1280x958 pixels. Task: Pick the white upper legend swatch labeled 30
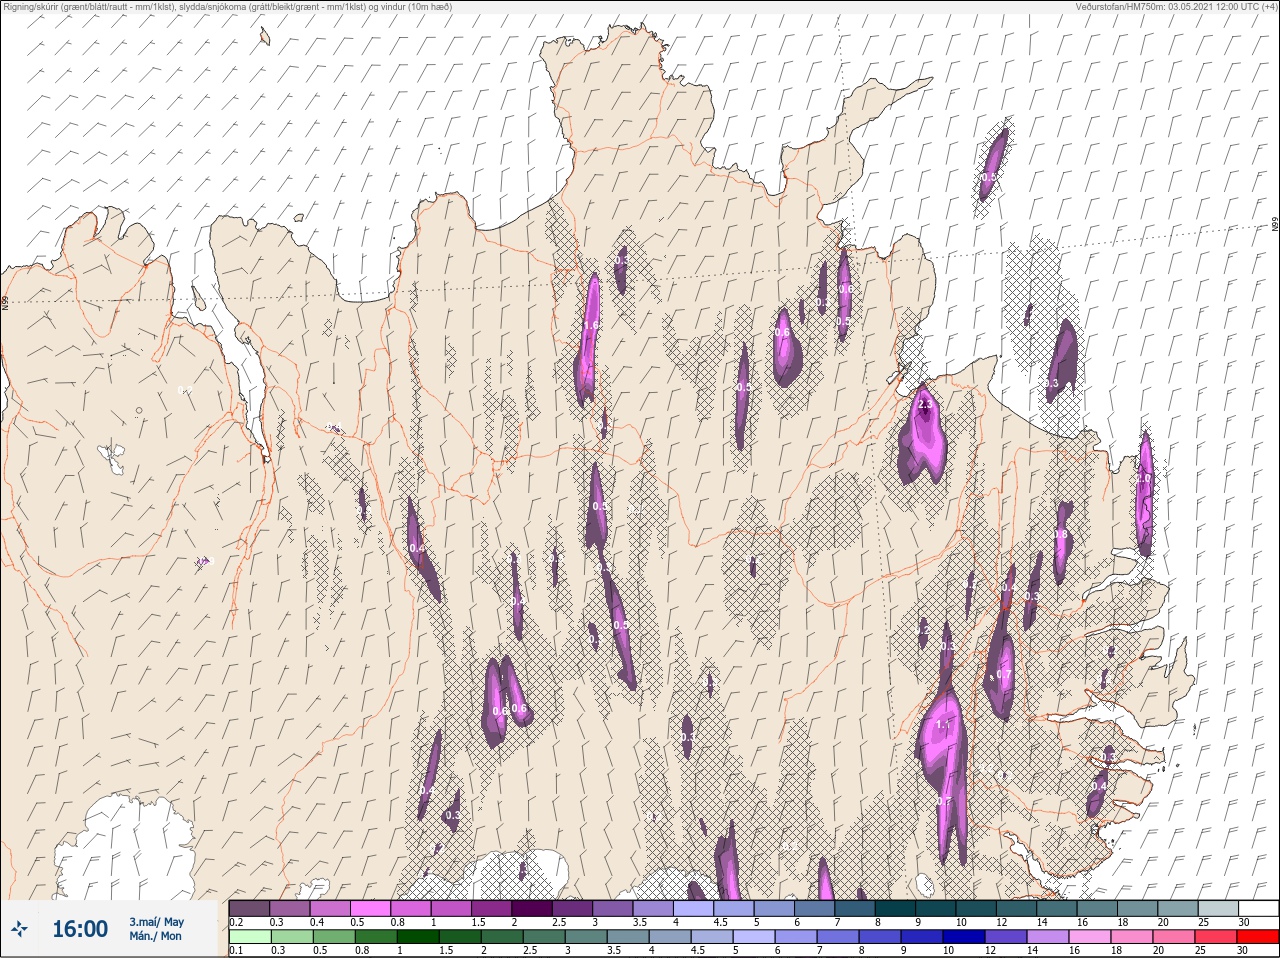pos(1259,908)
